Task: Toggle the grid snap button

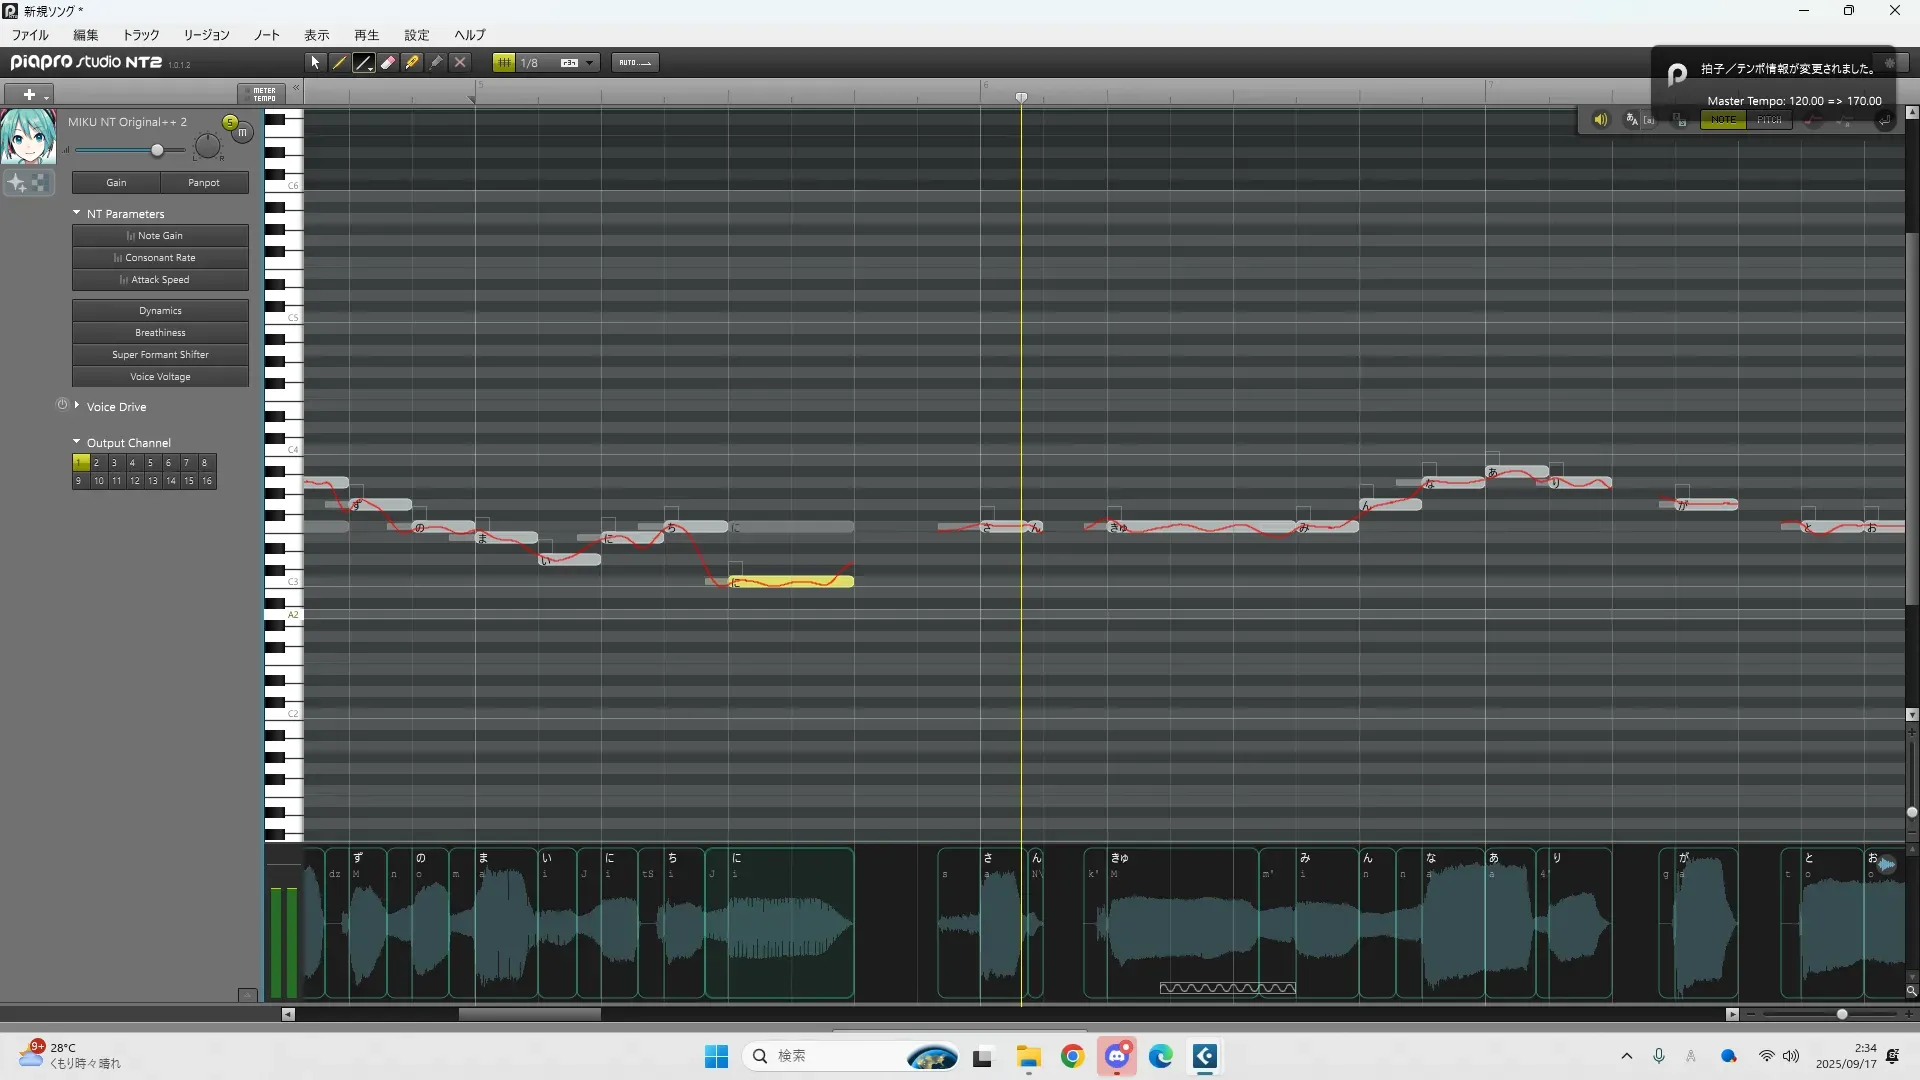Action: click(x=504, y=62)
